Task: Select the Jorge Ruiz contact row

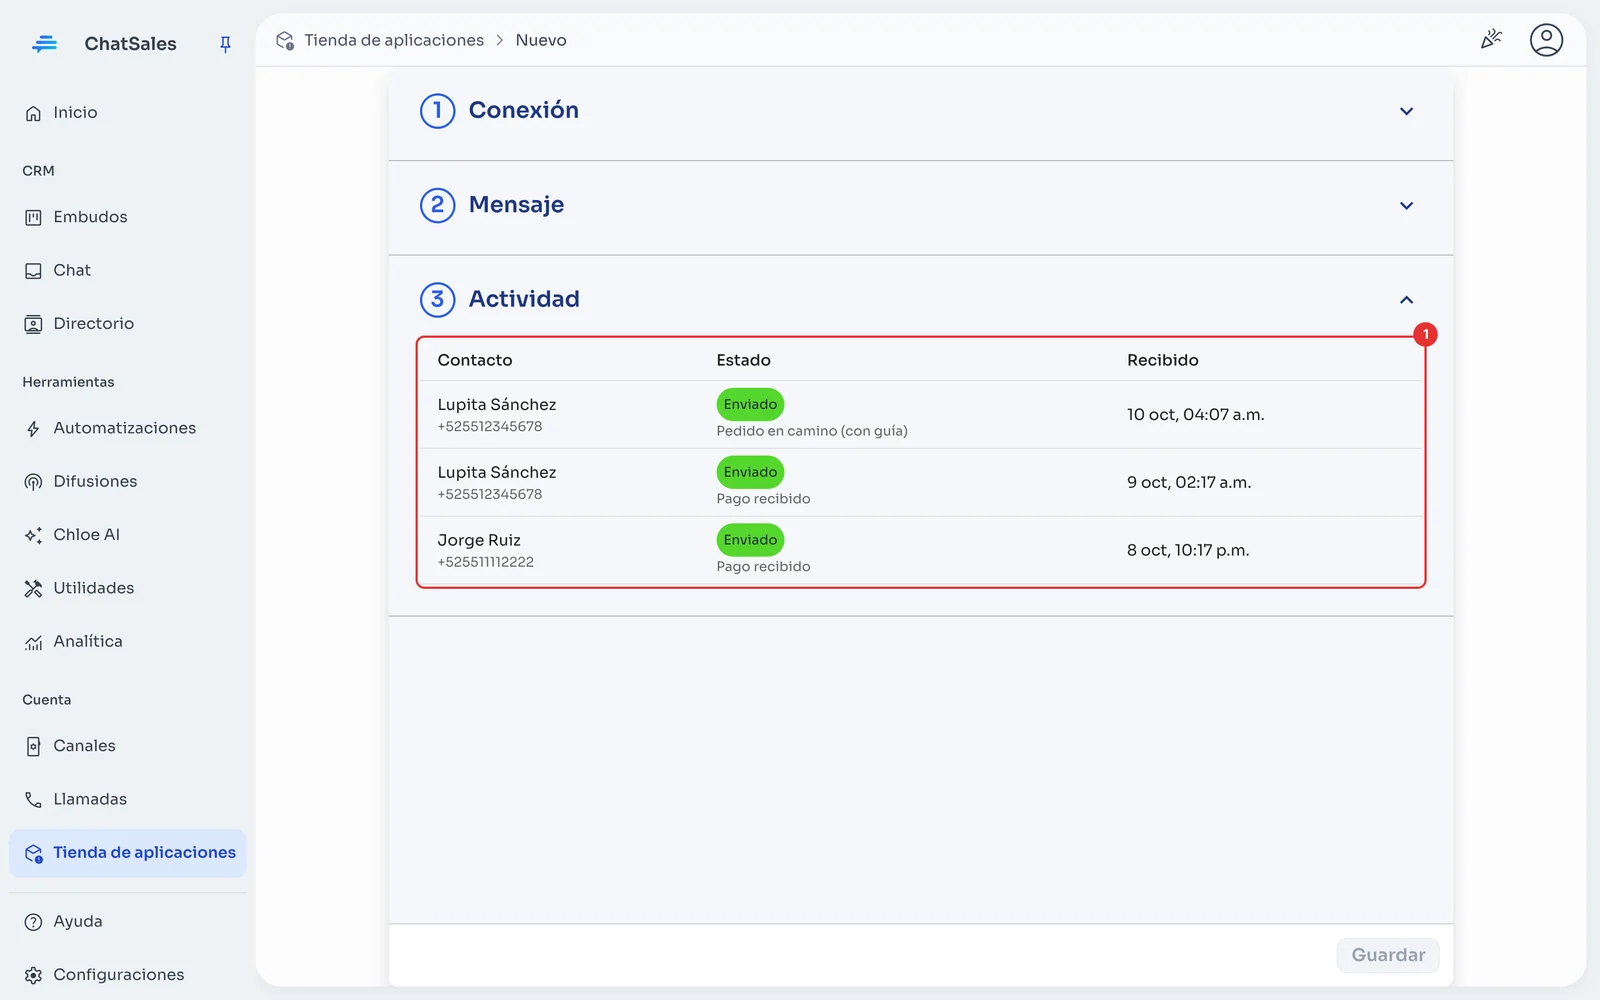Action: pyautogui.click(x=920, y=551)
